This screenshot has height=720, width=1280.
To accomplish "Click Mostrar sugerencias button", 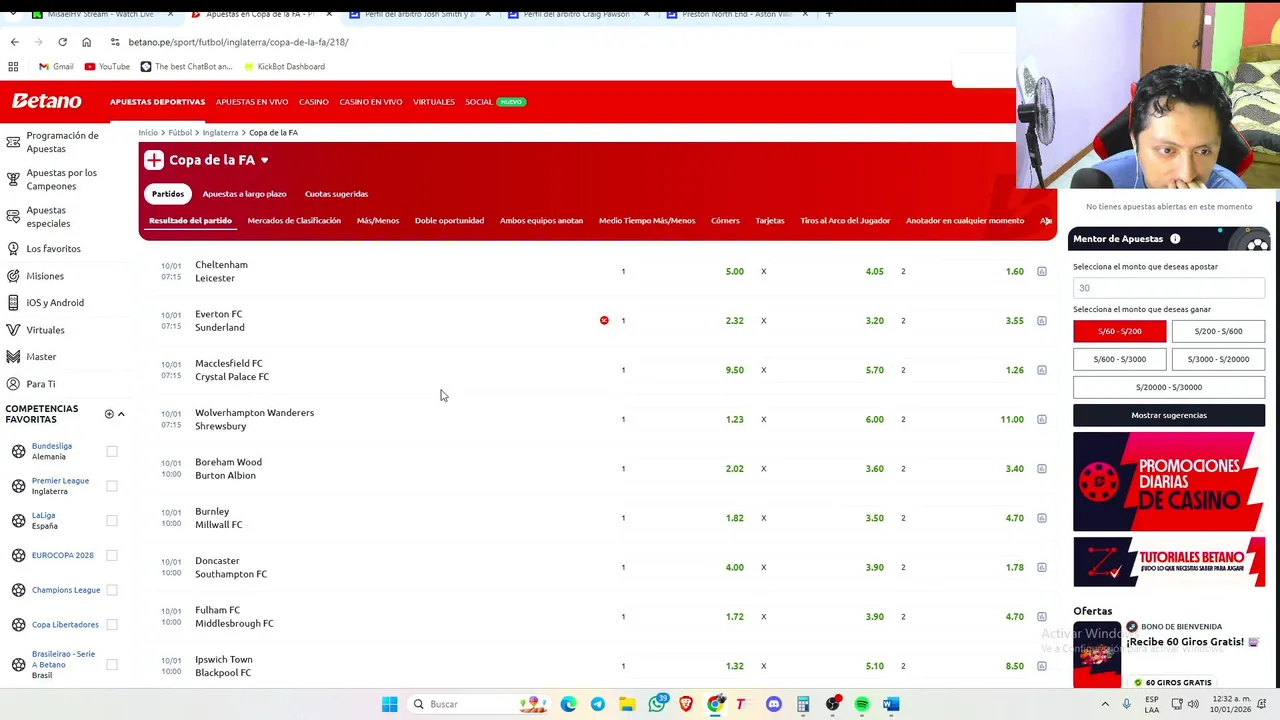I will 1169,415.
